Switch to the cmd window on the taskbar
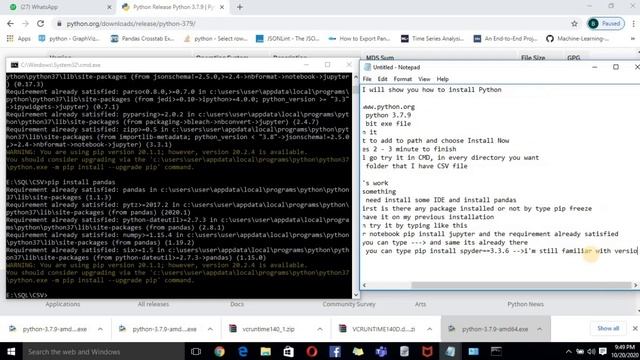Screen dimensions: 640x360 [x=496, y=351]
